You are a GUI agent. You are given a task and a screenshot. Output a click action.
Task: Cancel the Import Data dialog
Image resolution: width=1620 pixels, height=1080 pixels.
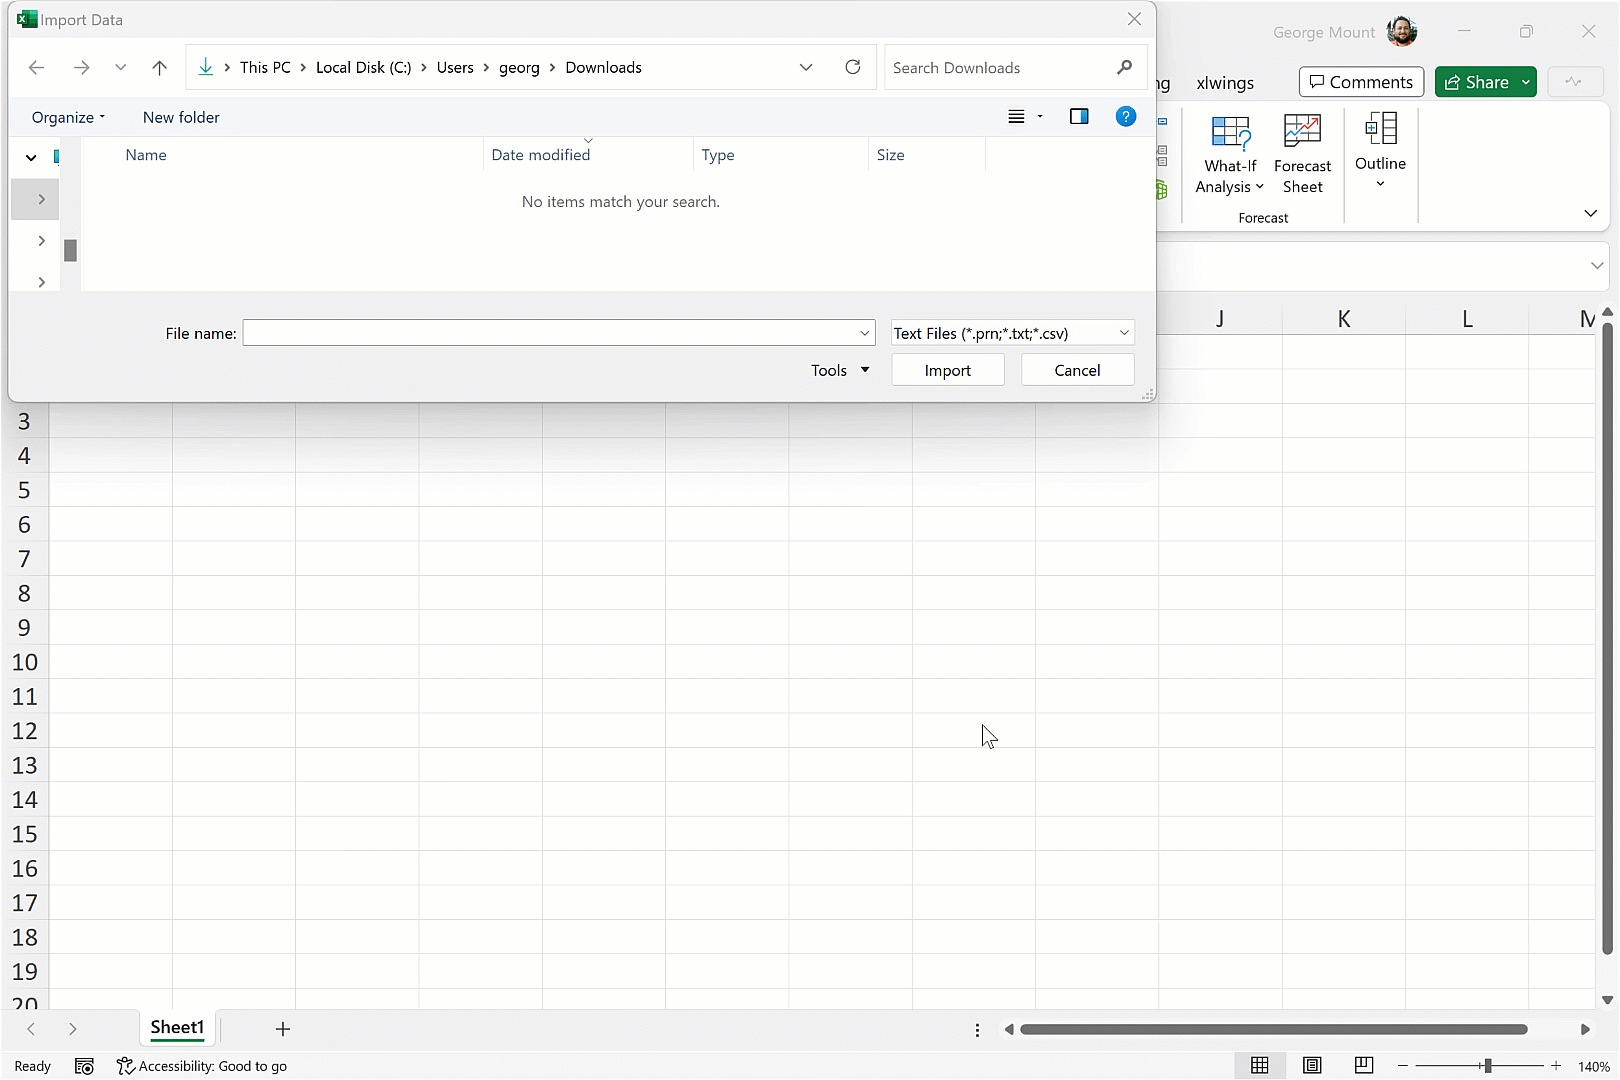pyautogui.click(x=1077, y=370)
